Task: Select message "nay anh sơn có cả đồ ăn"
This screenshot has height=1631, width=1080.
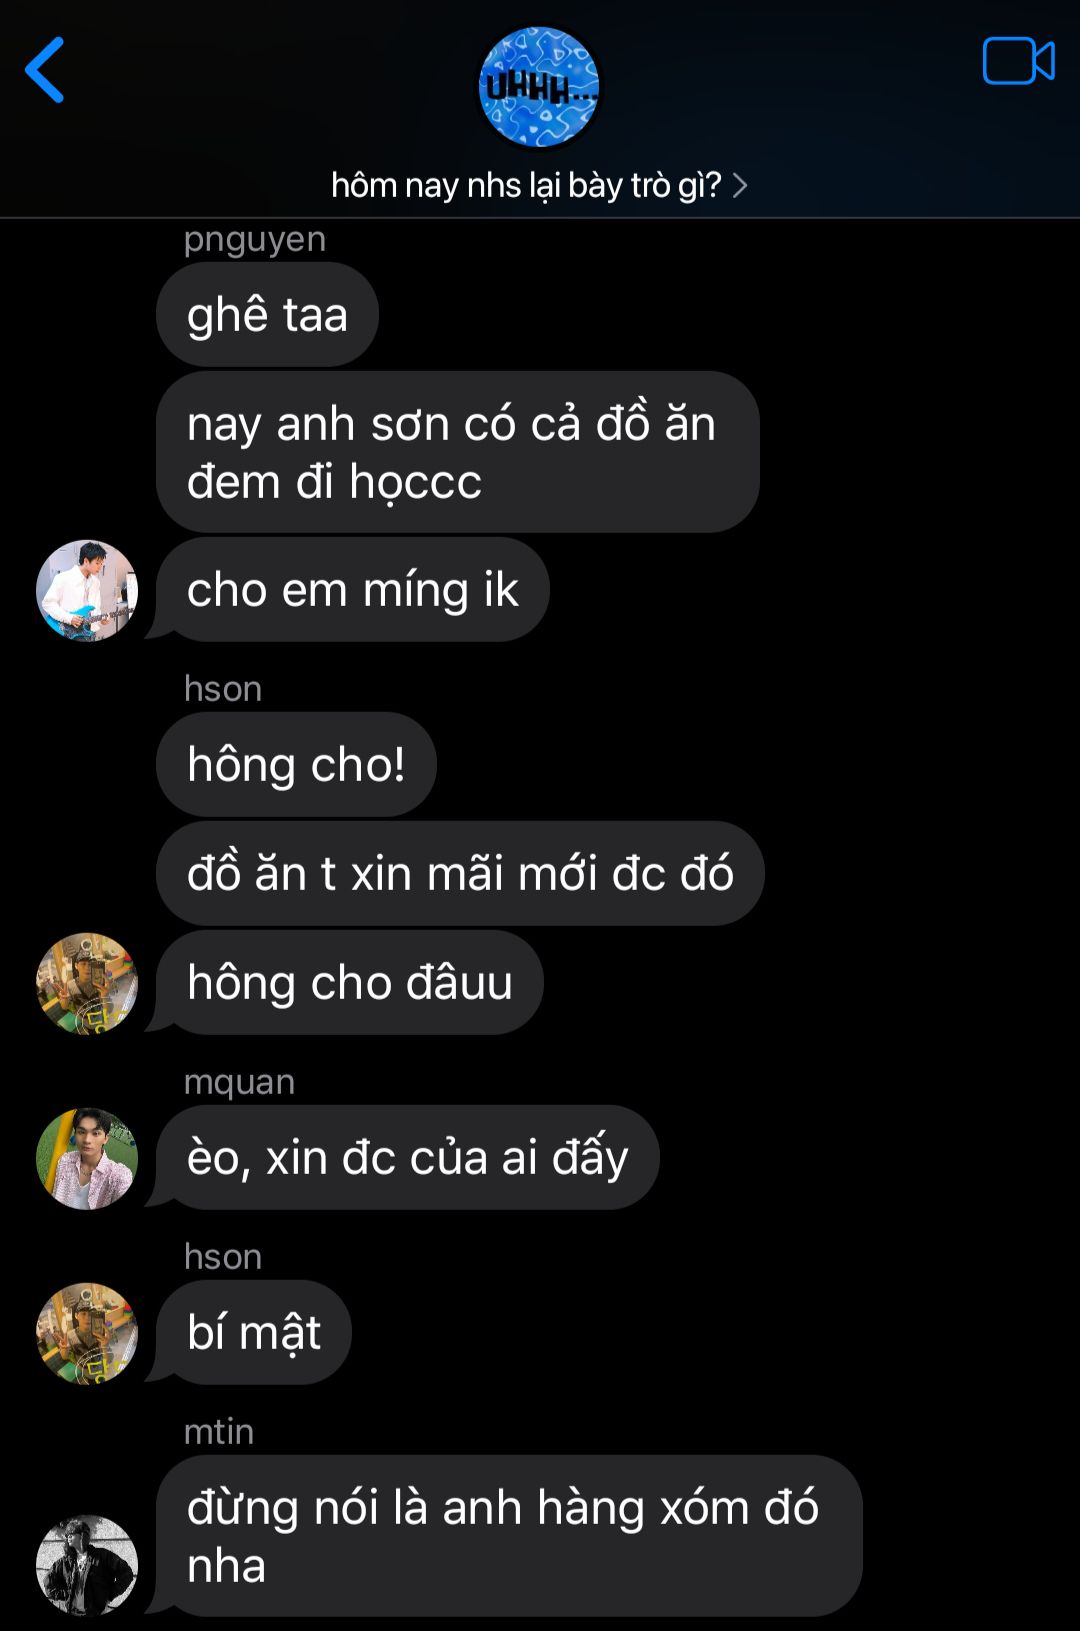Action: [458, 452]
